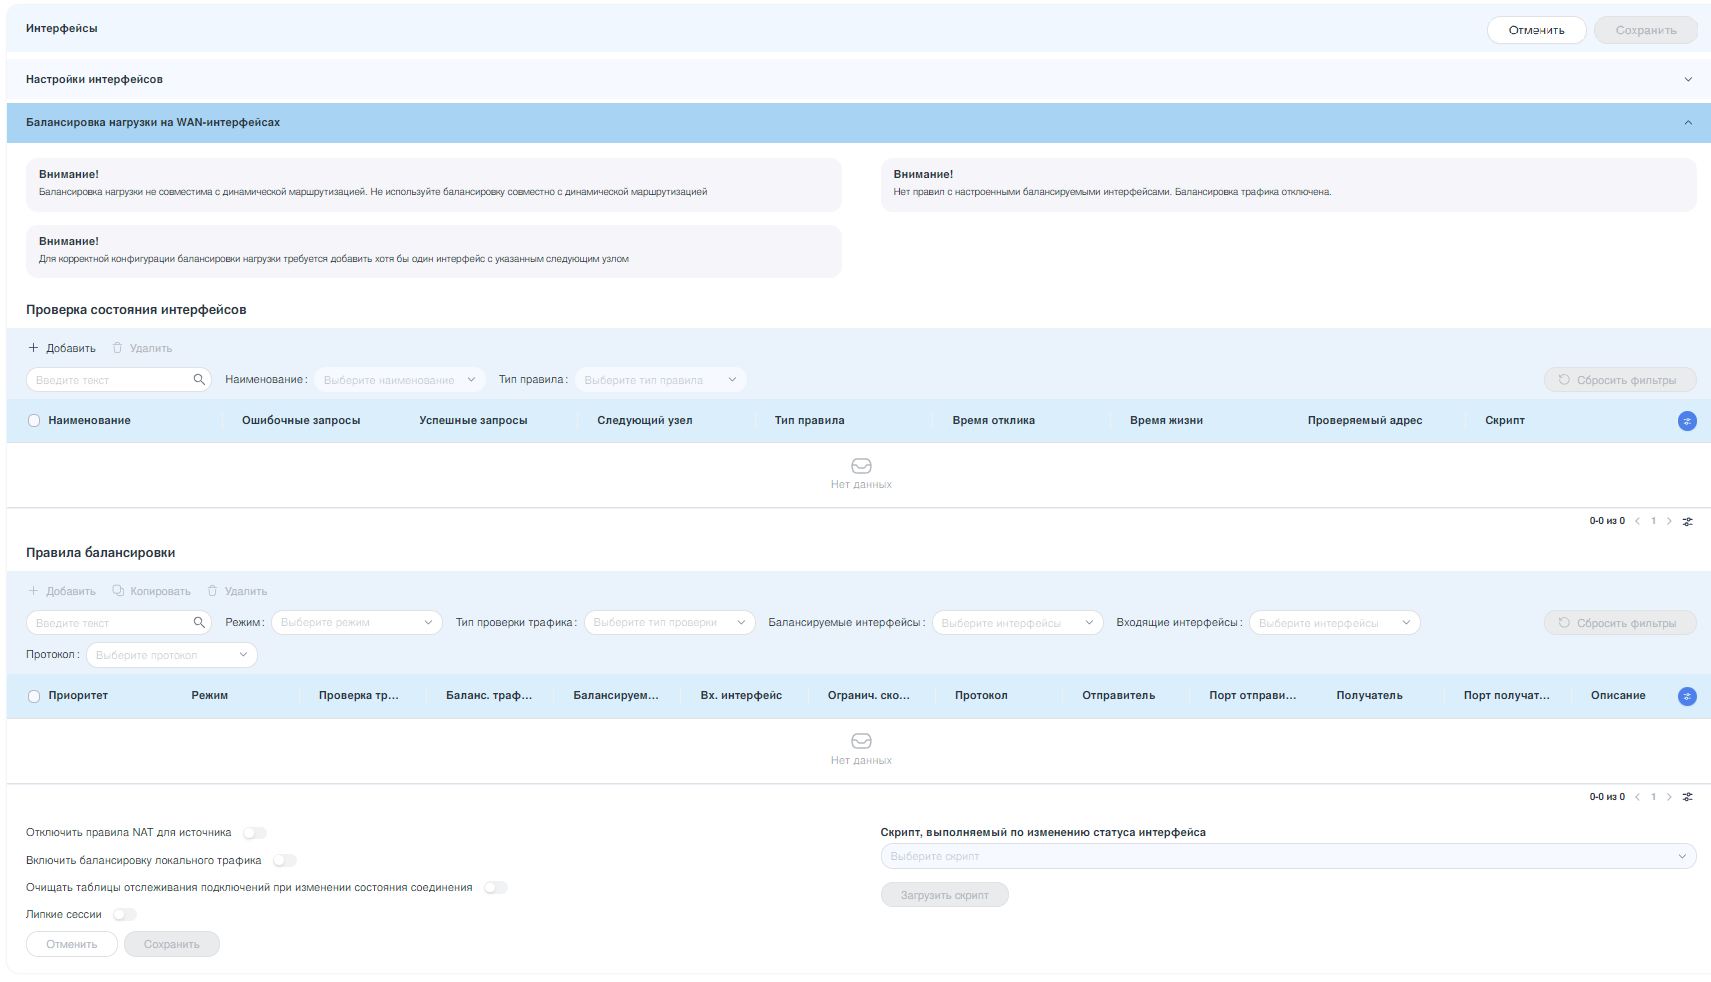Image resolution: width=1711 pixels, height=982 pixels.
Task: Click 'Добавить' in interface status check toolbar
Action: (62, 348)
